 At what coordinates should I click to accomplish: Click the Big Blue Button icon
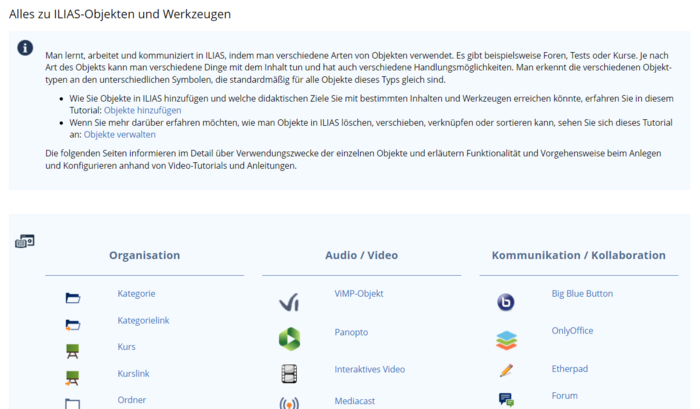(x=506, y=302)
